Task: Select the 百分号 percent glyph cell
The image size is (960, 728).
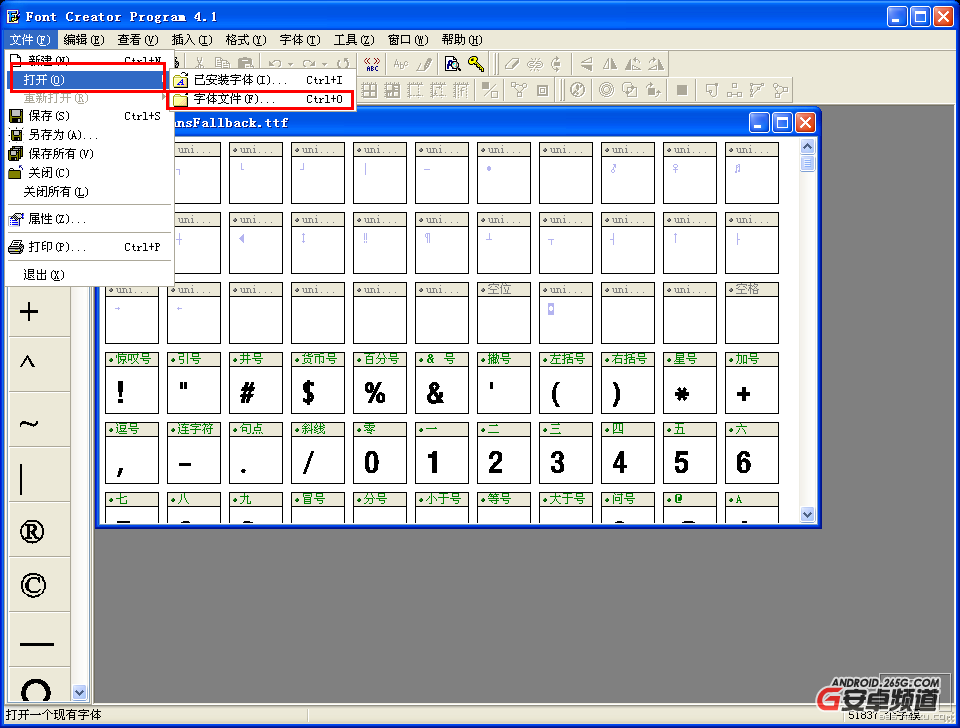Action: click(380, 383)
